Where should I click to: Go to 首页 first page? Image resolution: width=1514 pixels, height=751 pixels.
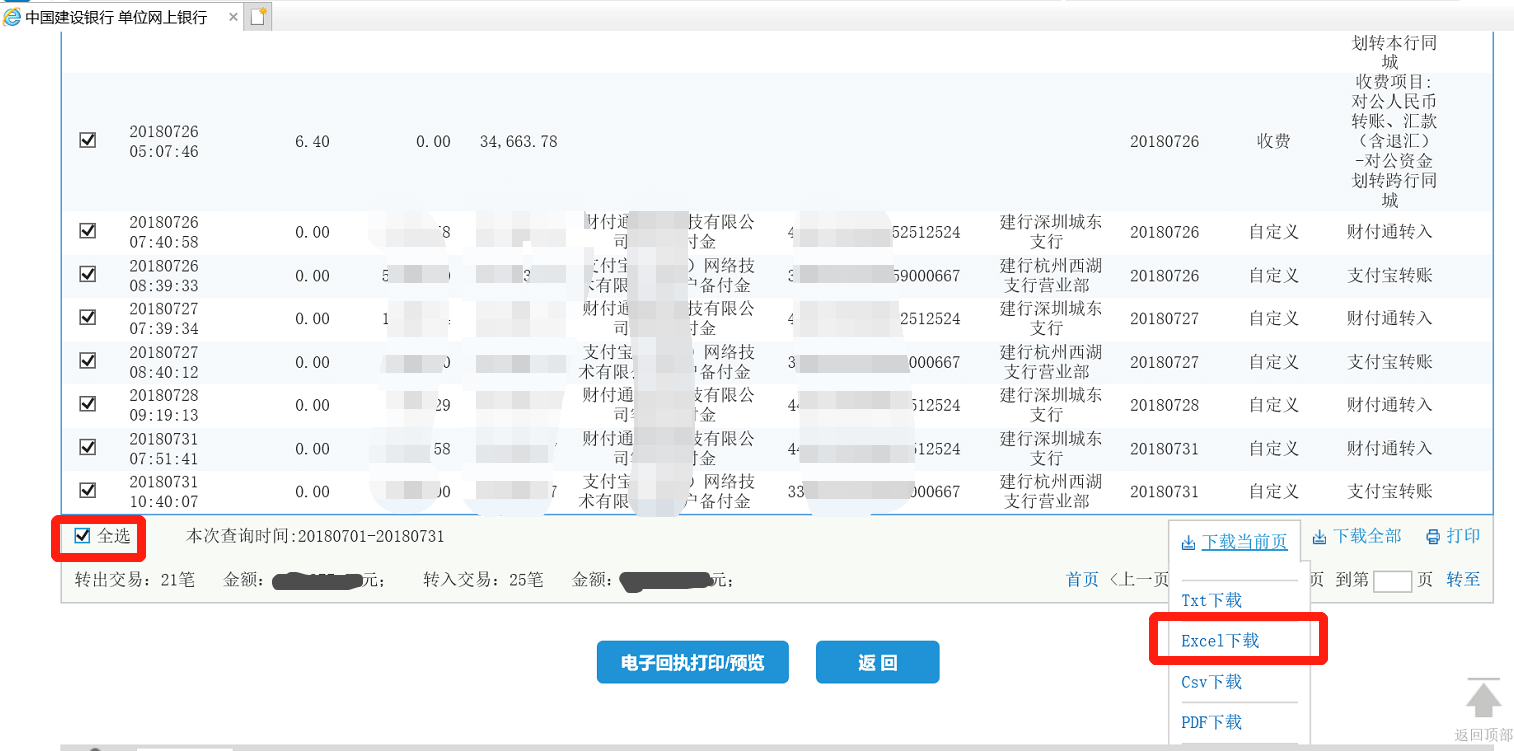point(1082,580)
